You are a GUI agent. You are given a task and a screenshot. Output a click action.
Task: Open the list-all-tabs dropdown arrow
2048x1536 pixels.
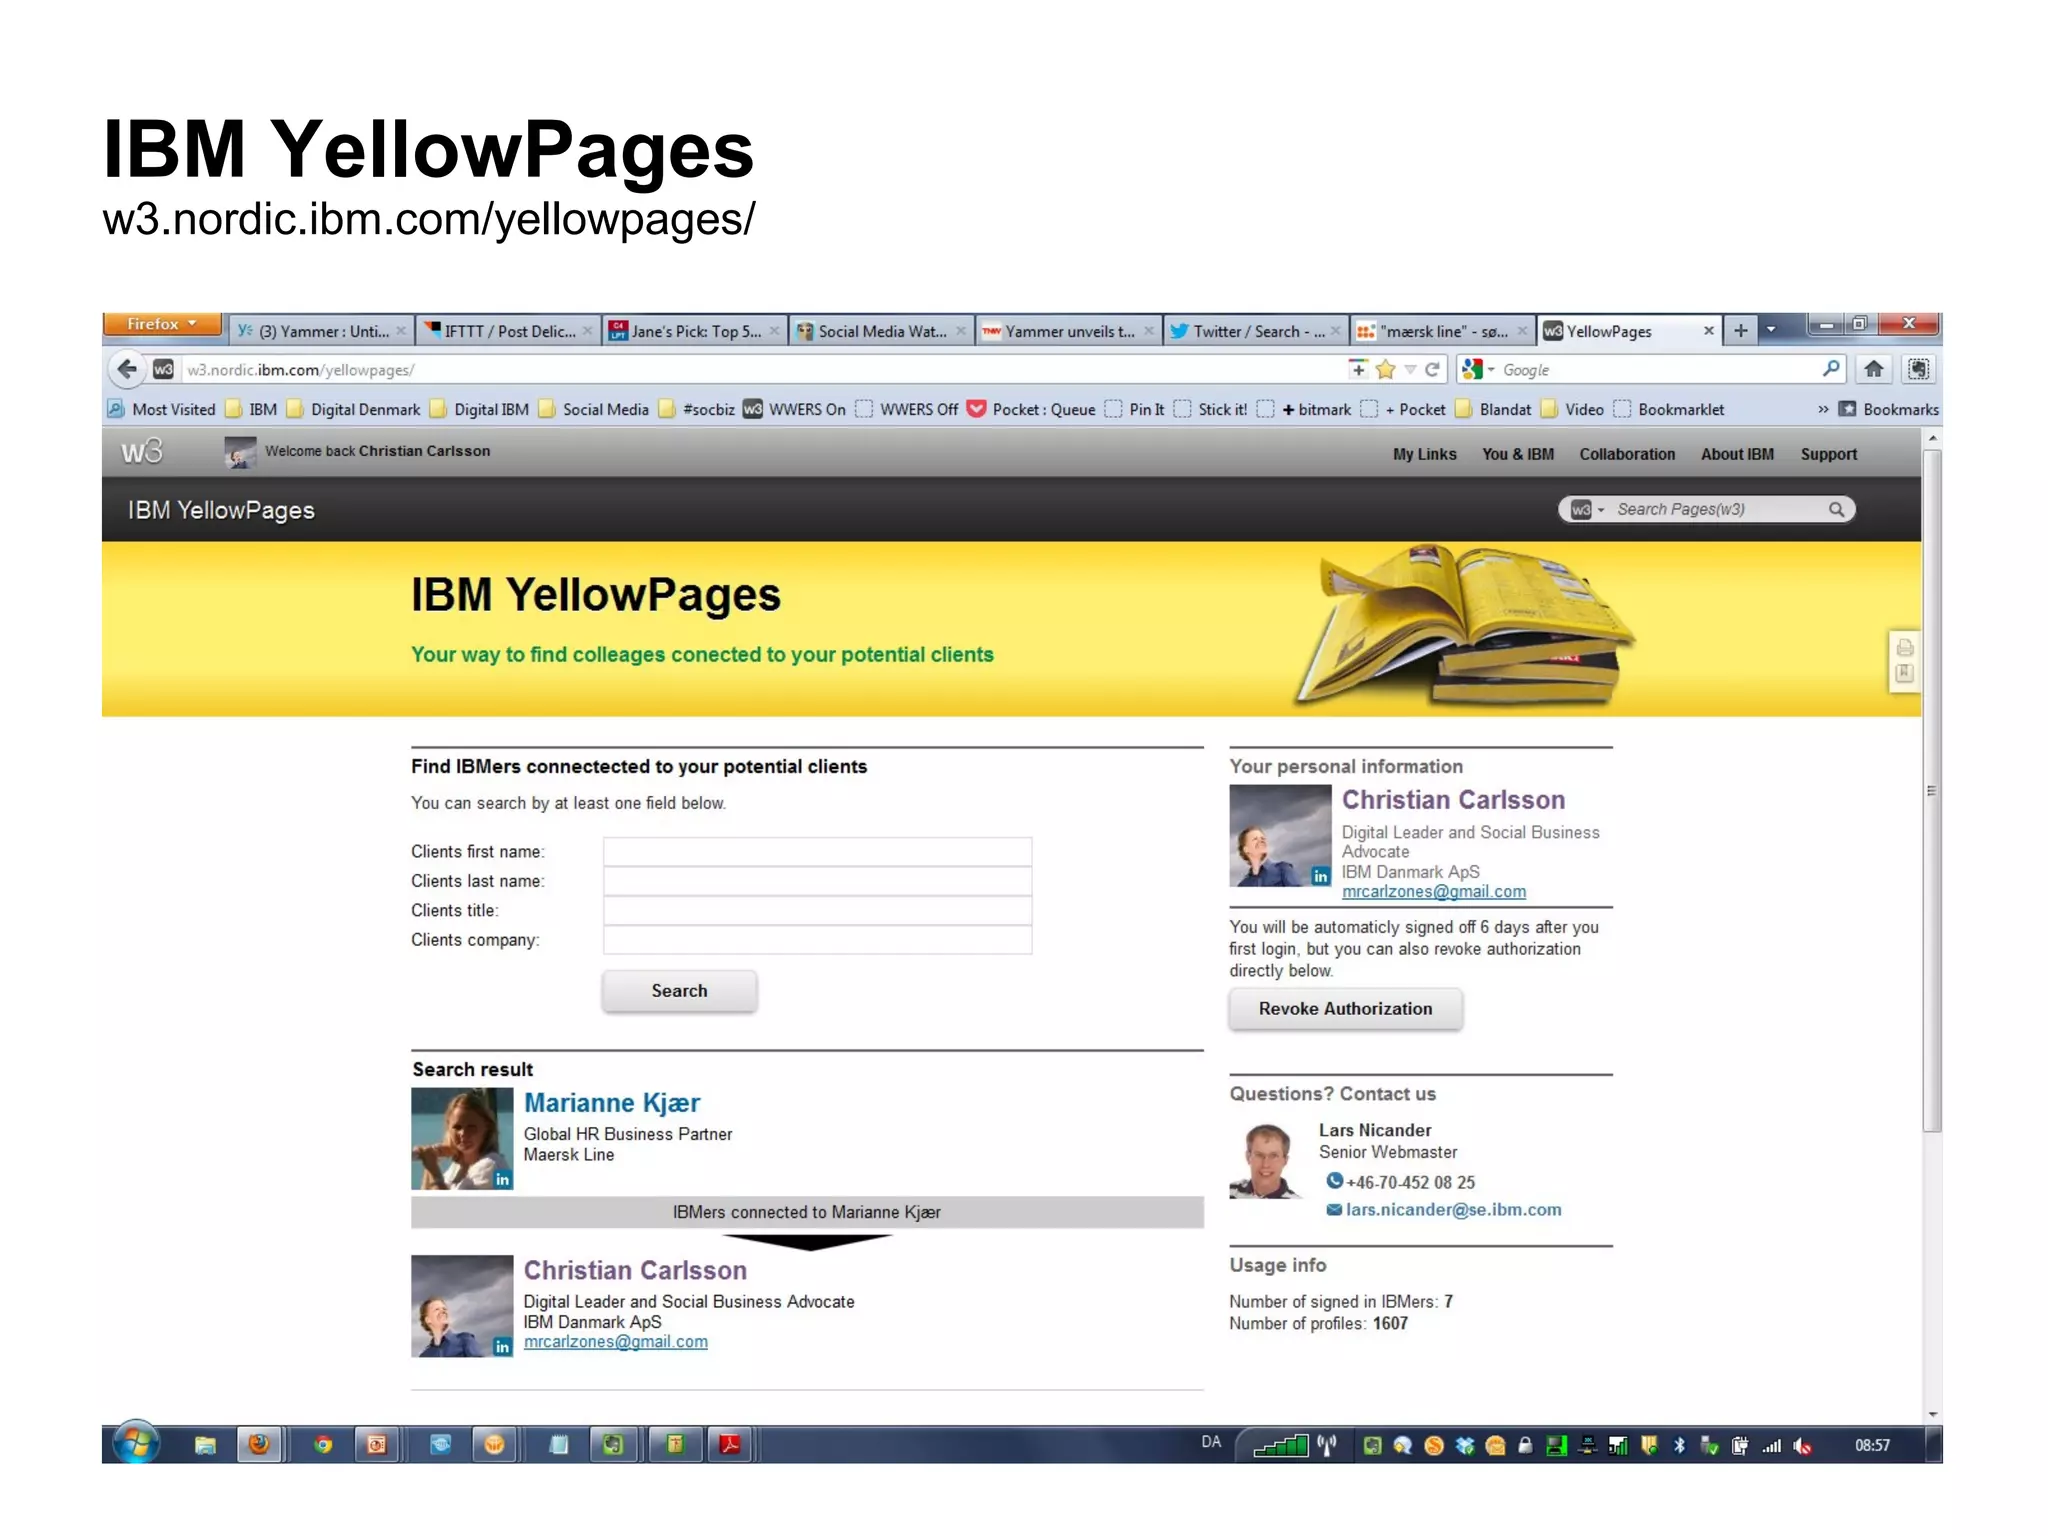tap(1771, 330)
